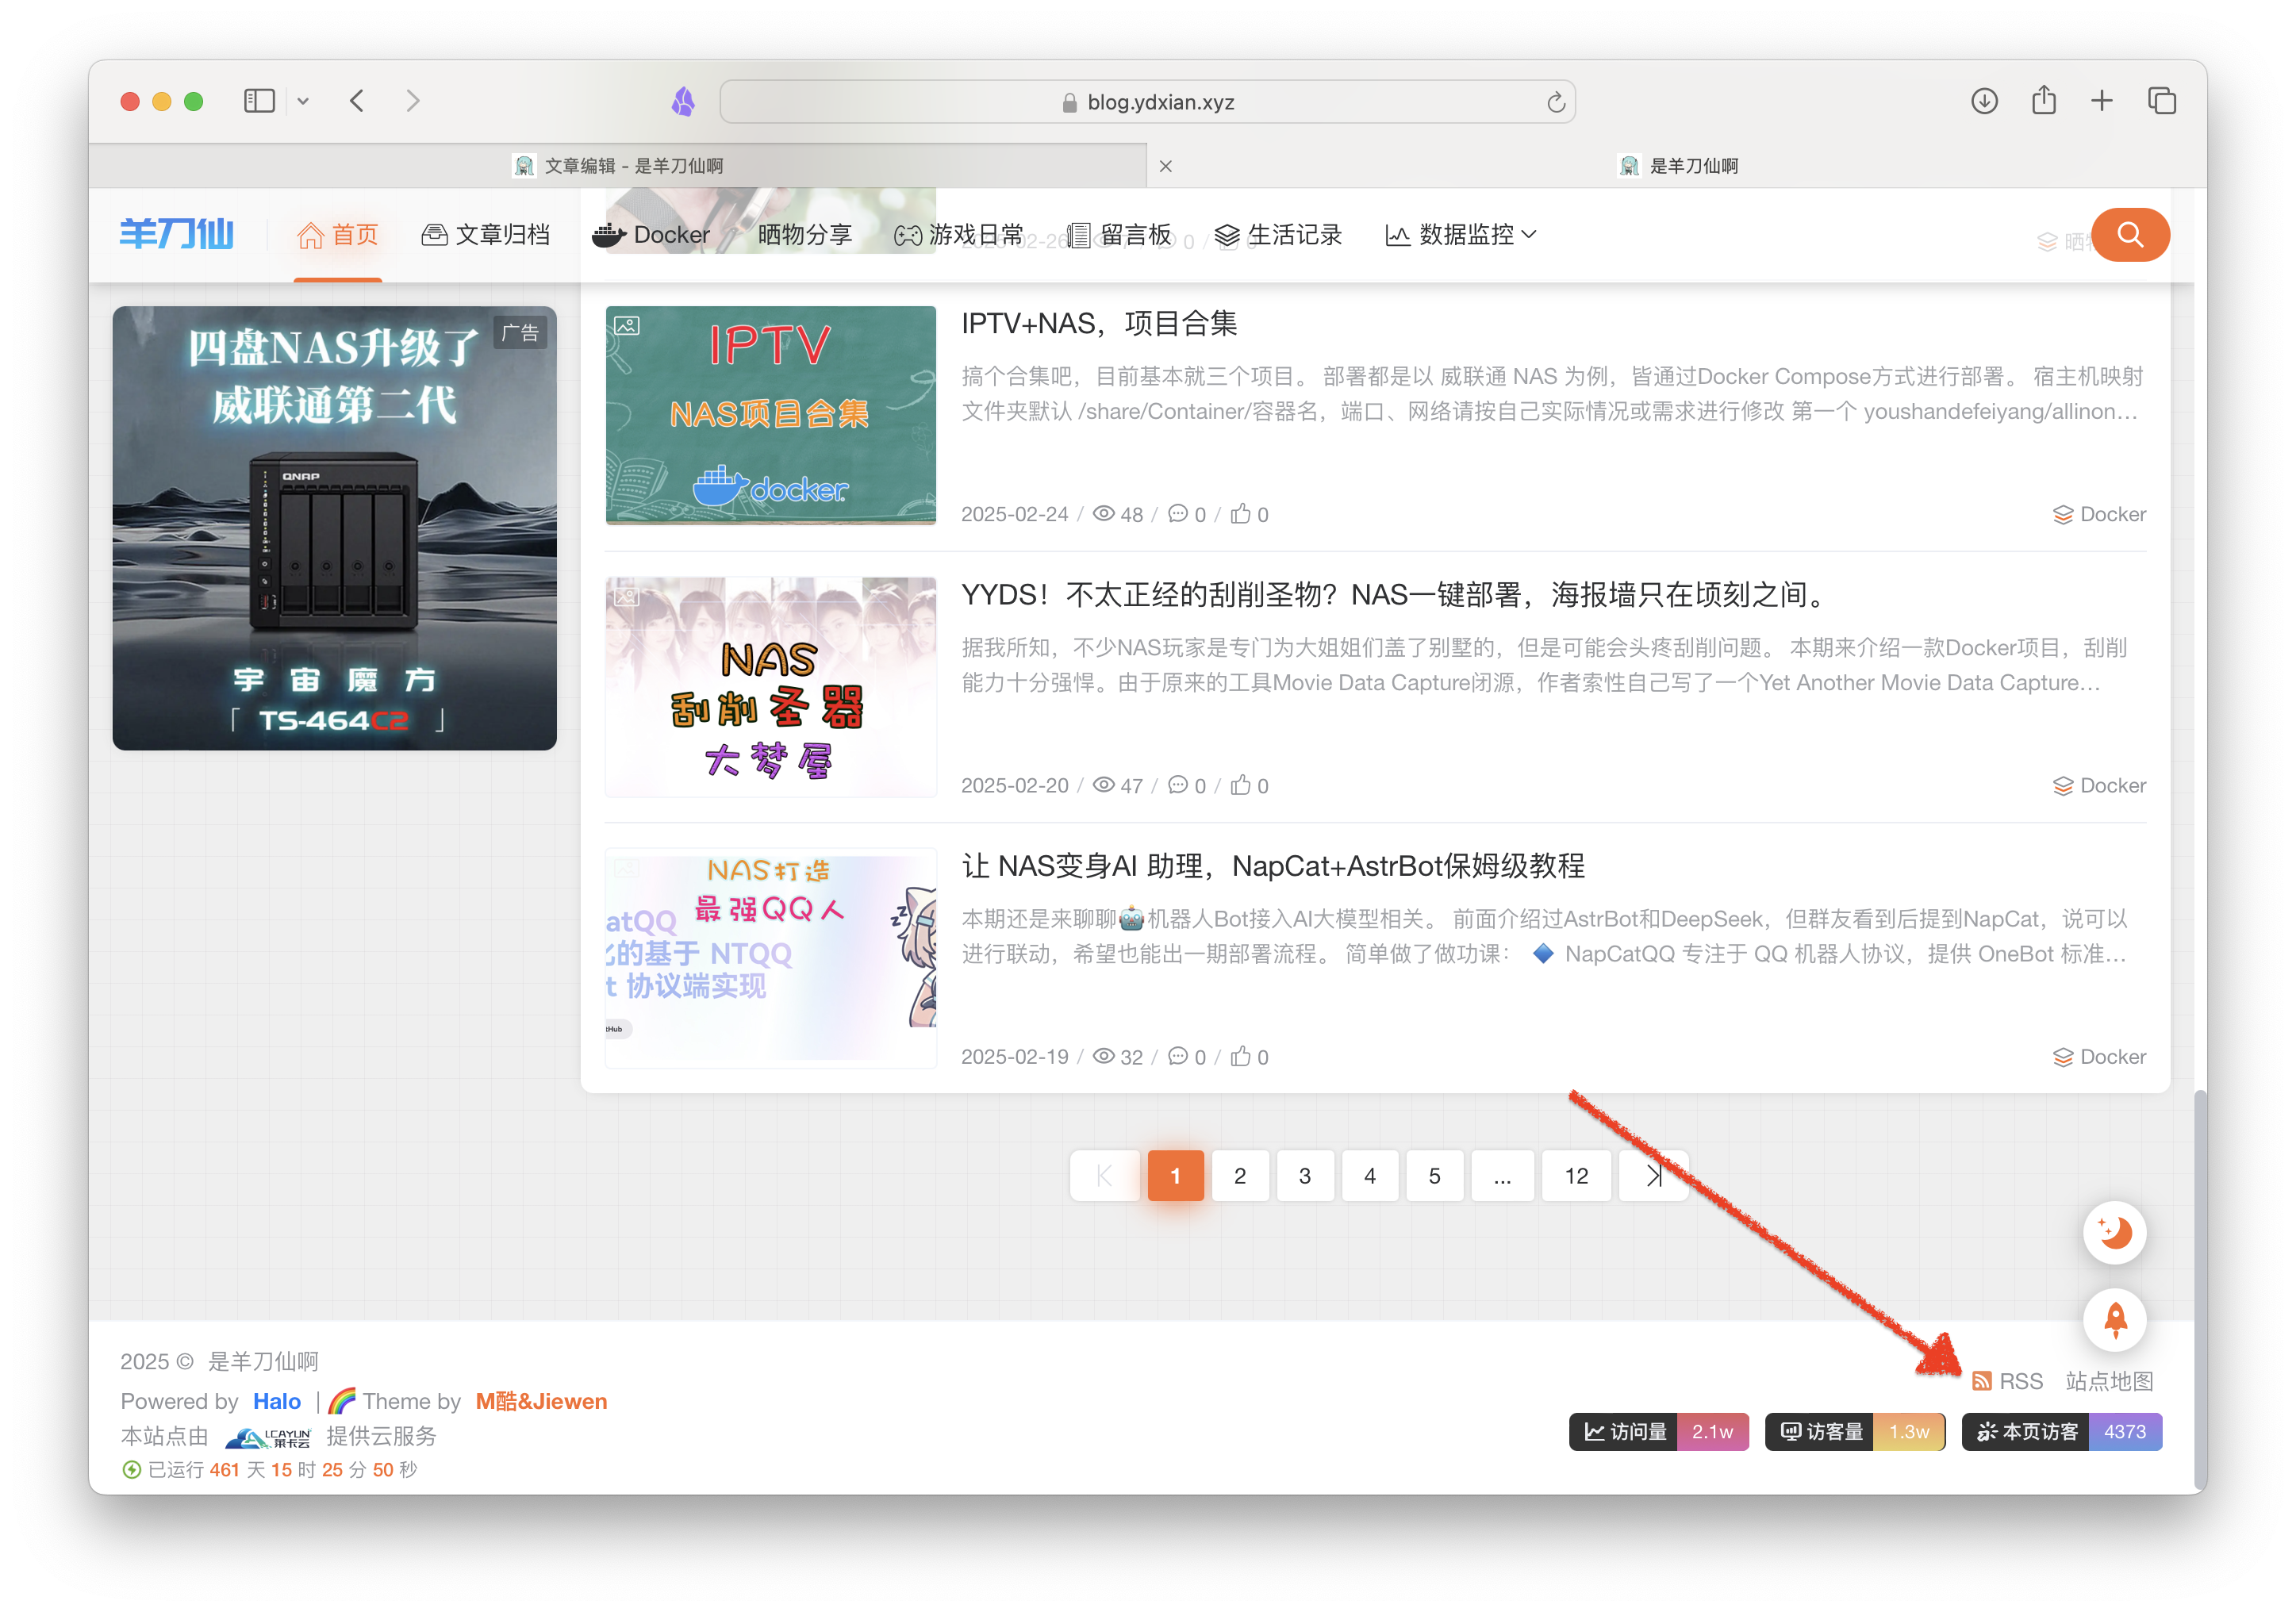Jump to the last page with the arrow

pos(1654,1176)
